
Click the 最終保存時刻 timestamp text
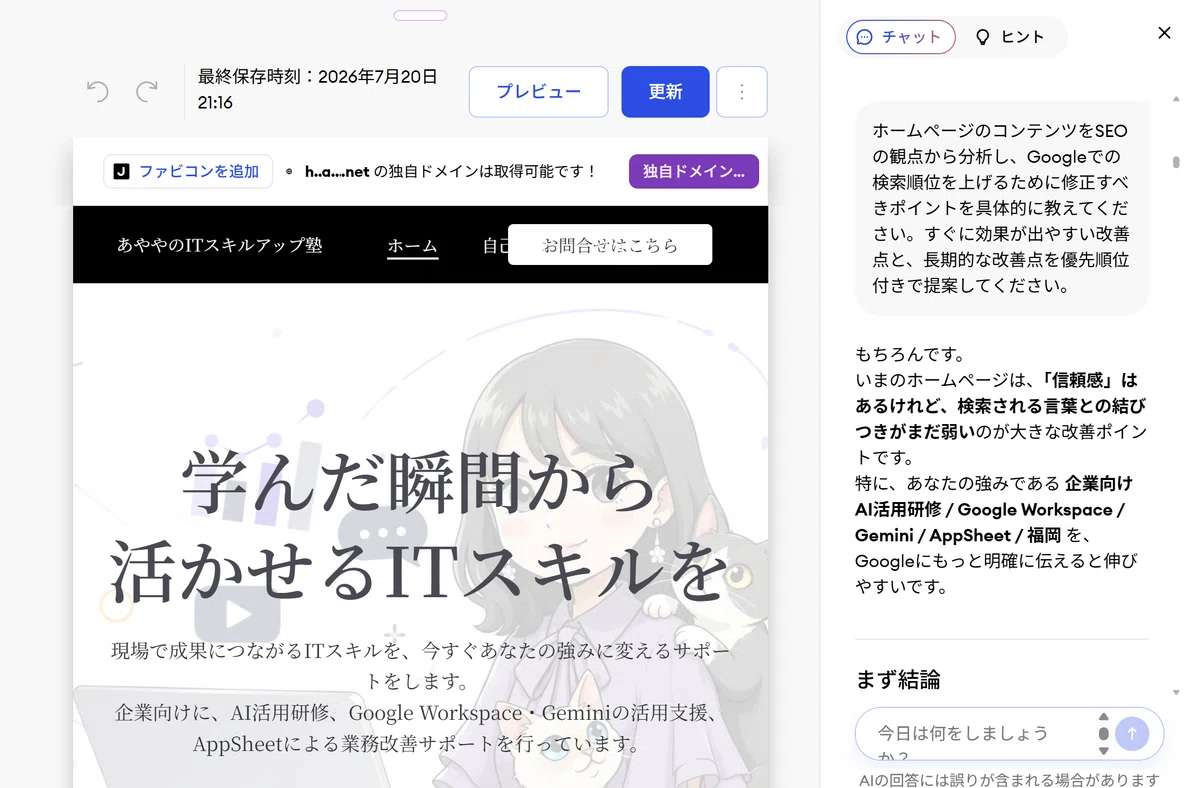pos(318,89)
